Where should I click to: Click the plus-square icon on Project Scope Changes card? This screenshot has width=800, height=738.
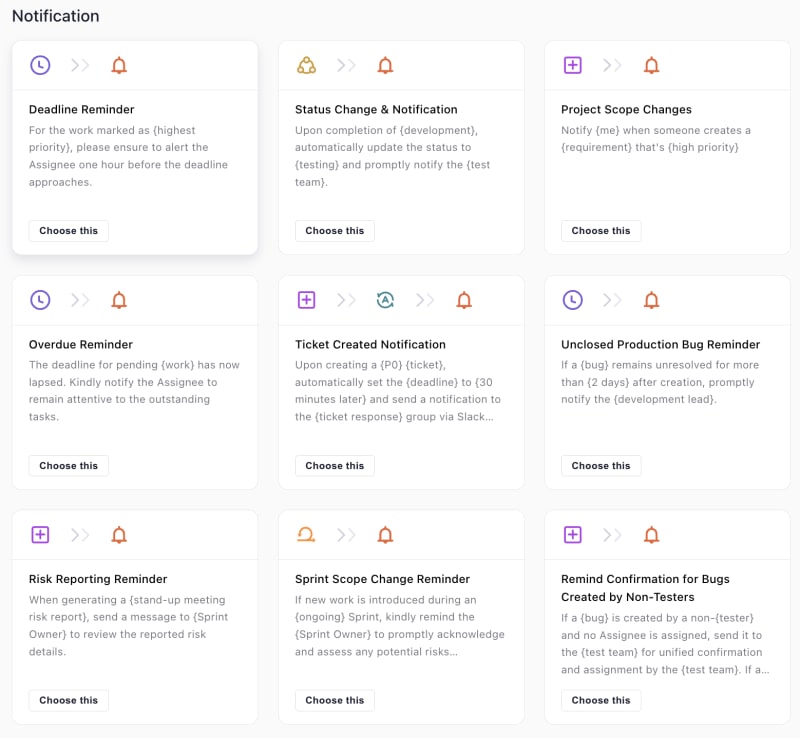(x=572, y=65)
